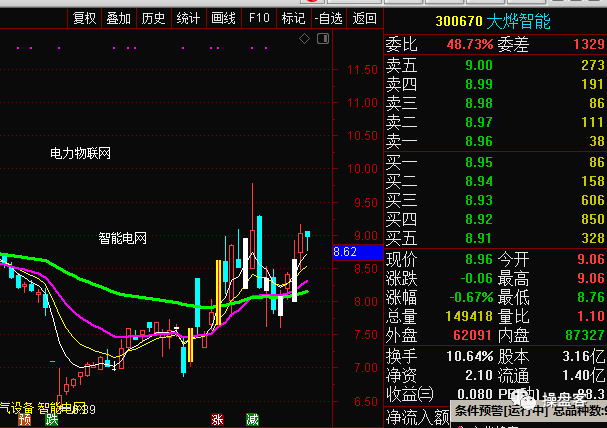Open F10 company info
The width and height of the screenshot is (607, 428).
point(259,18)
